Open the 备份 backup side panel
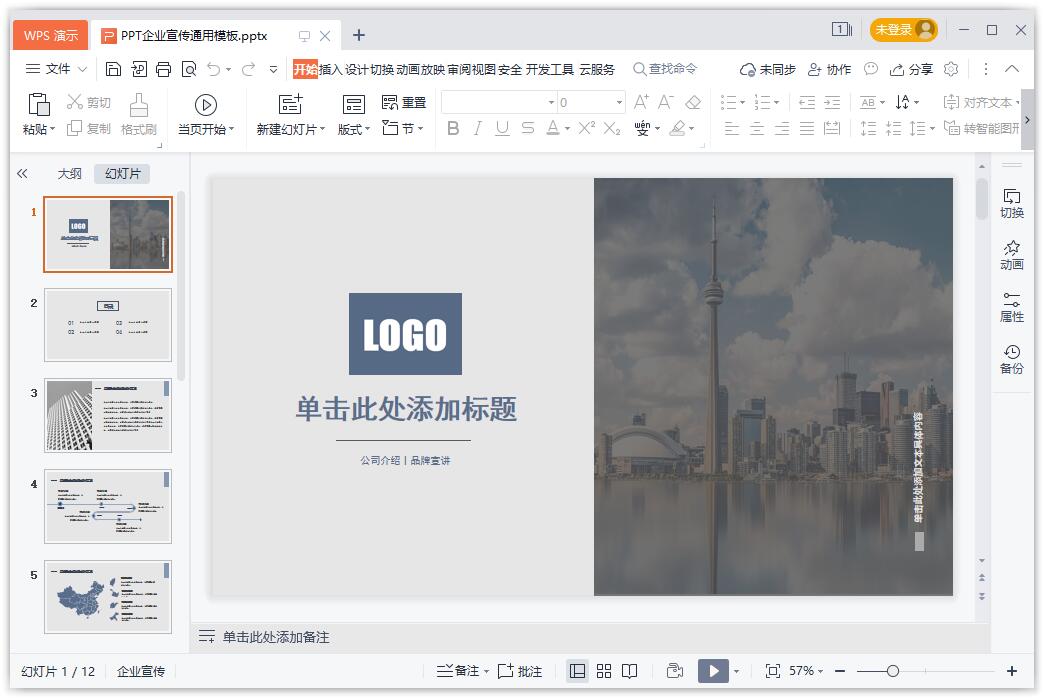The height and width of the screenshot is (698, 1044). [x=1011, y=359]
